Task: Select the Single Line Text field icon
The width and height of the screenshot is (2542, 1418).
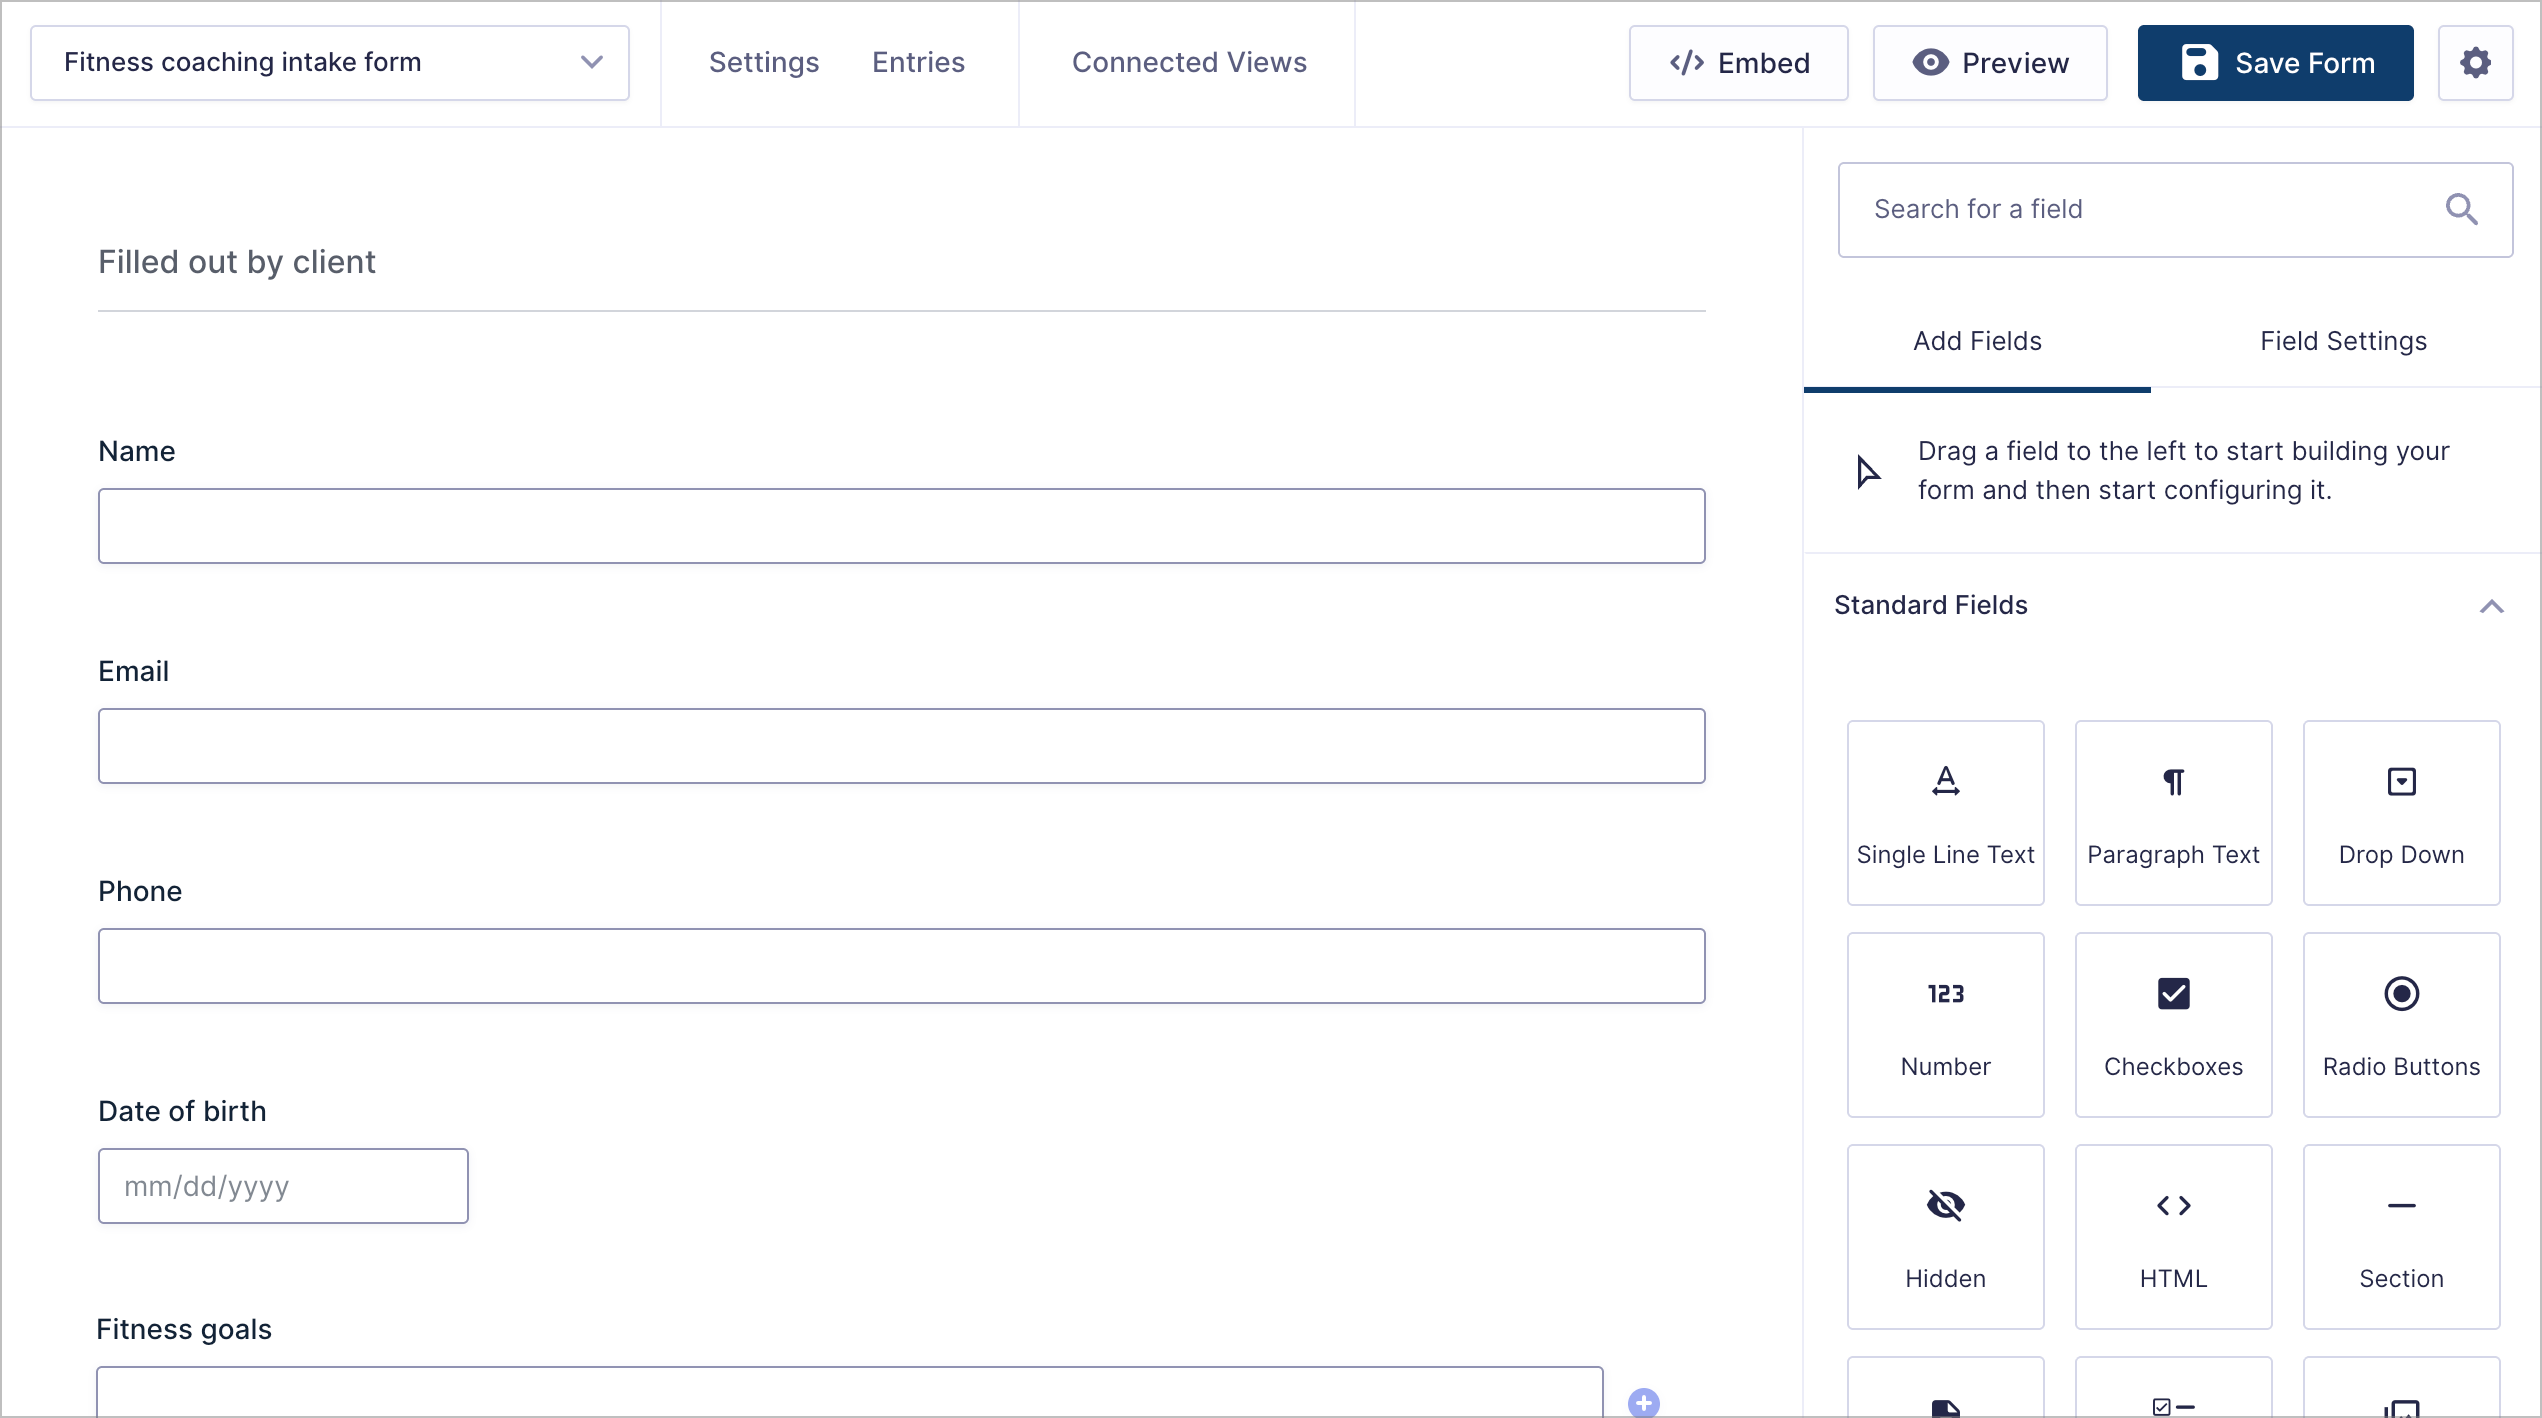Action: (x=1945, y=812)
